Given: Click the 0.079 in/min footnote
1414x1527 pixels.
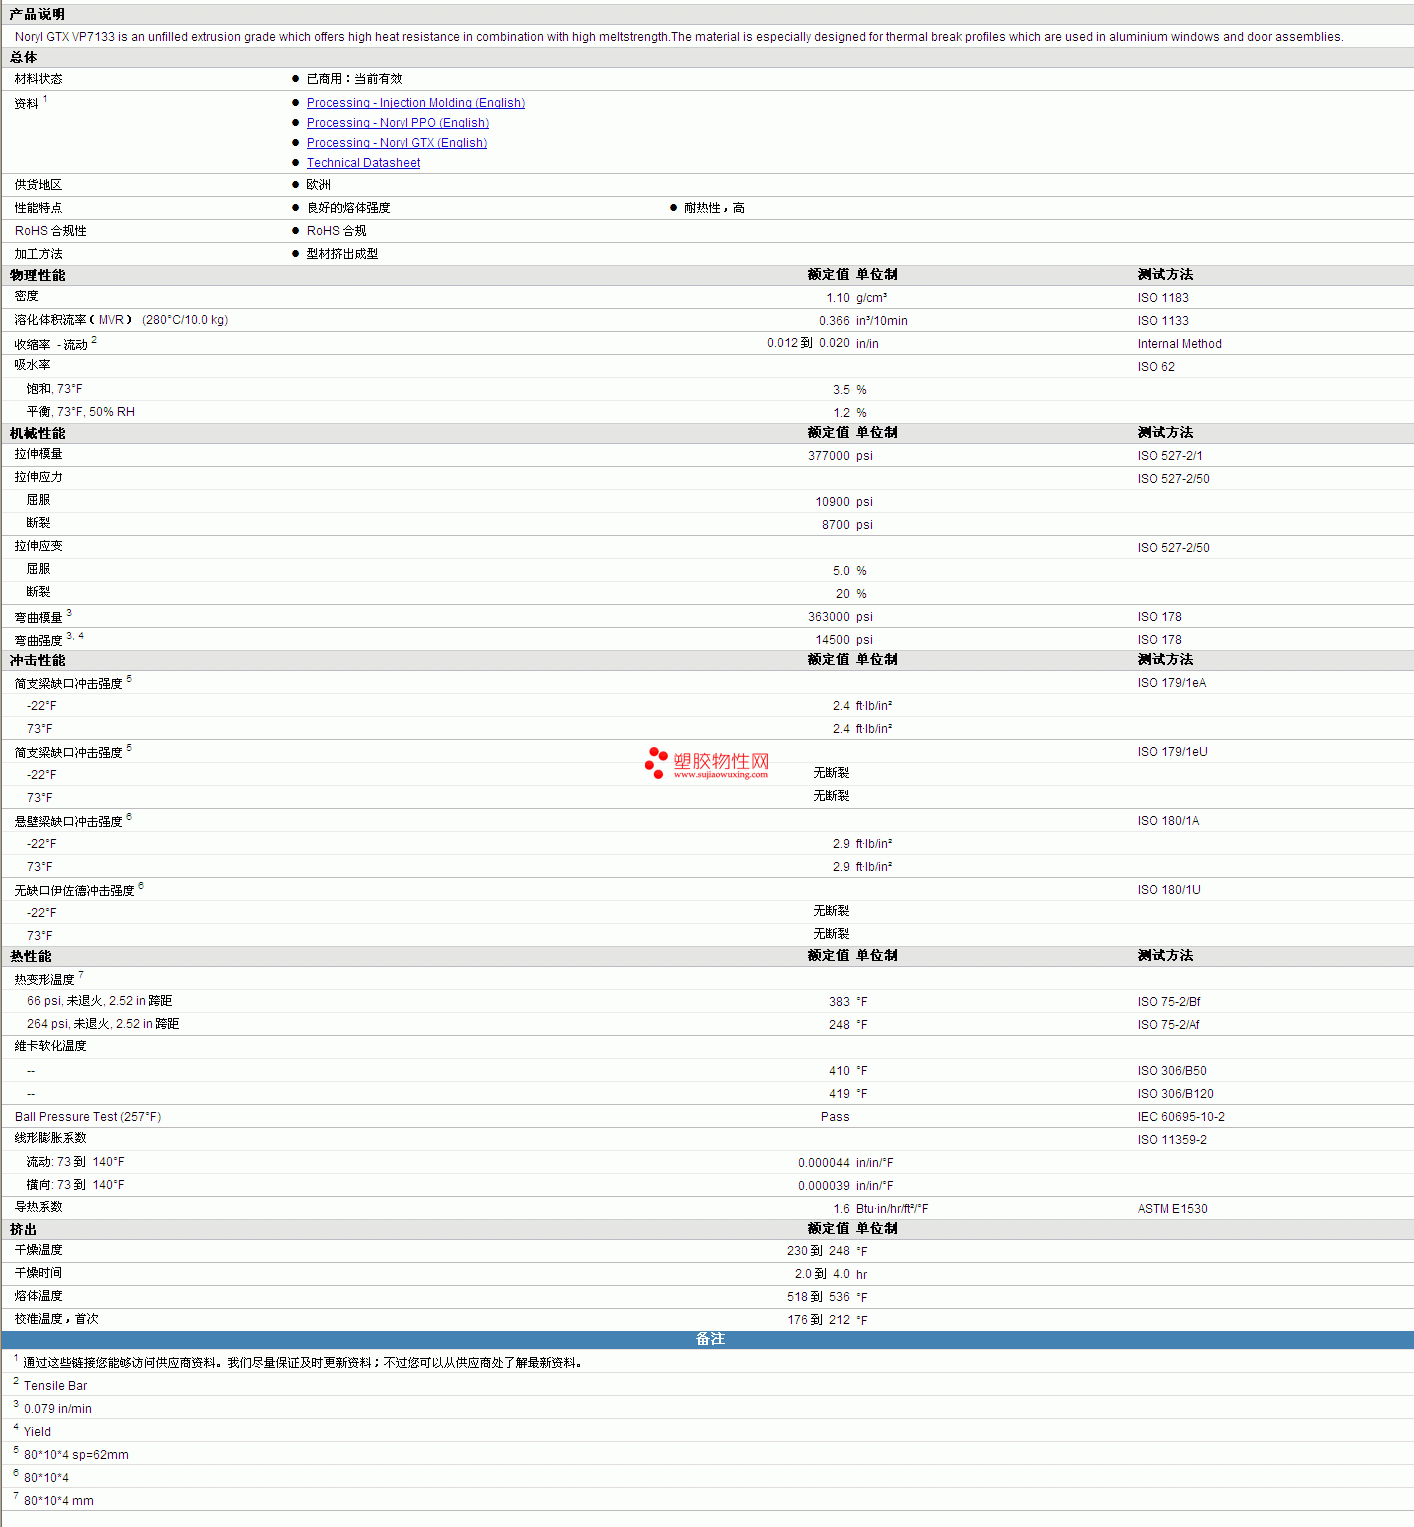Looking at the screenshot, I should (x=58, y=1409).
